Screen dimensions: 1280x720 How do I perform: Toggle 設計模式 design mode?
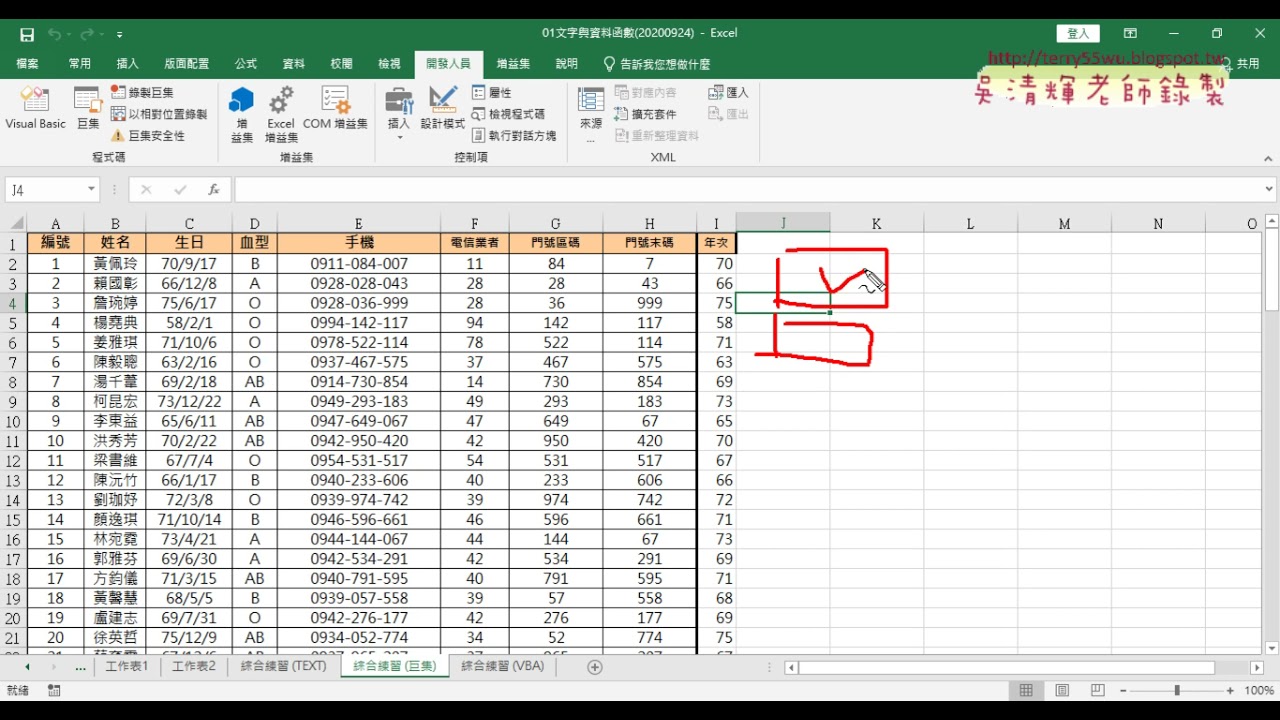[x=443, y=108]
